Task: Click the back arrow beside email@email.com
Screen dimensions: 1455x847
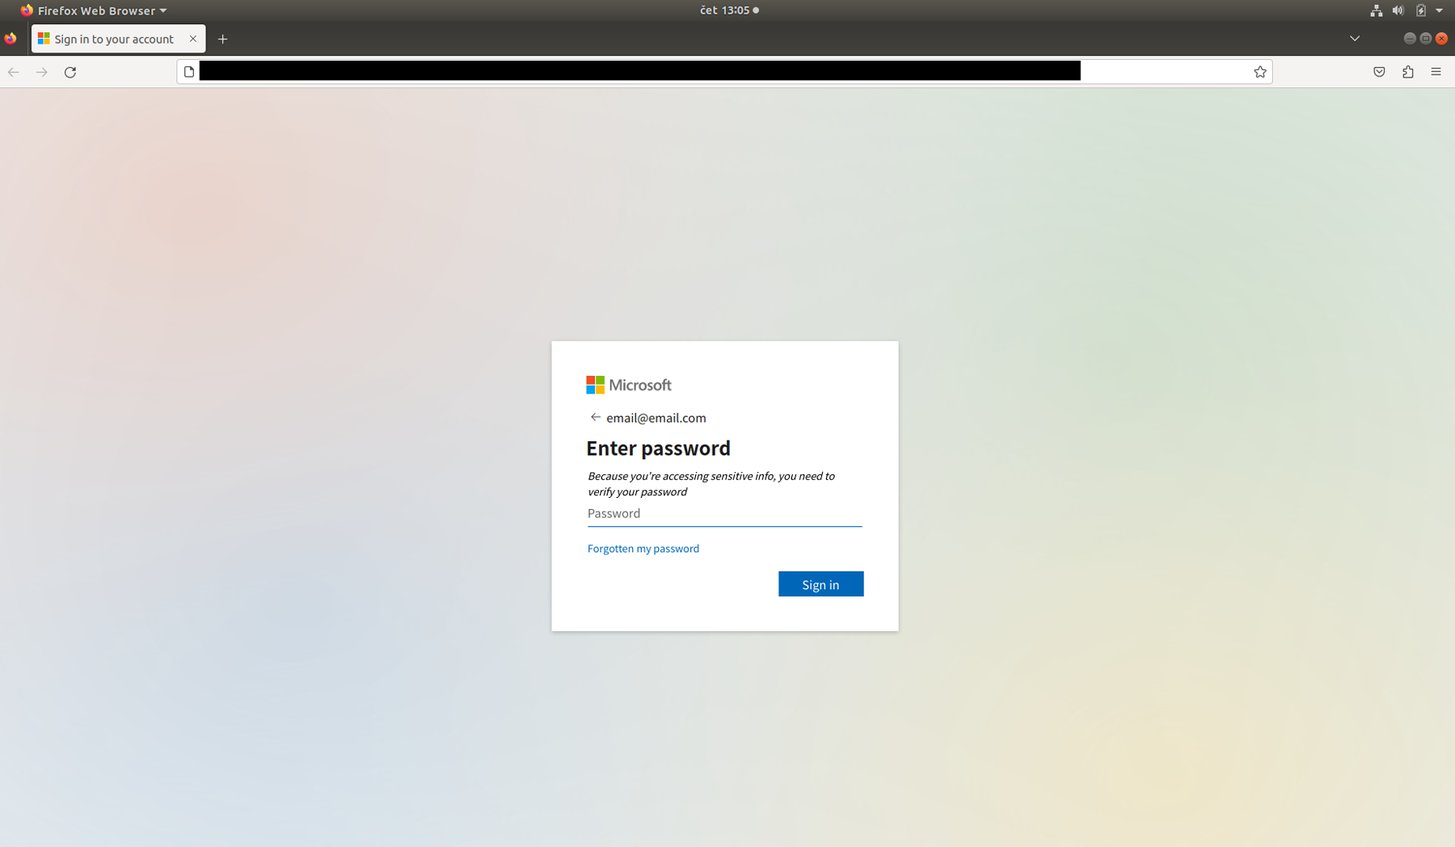Action: (595, 417)
